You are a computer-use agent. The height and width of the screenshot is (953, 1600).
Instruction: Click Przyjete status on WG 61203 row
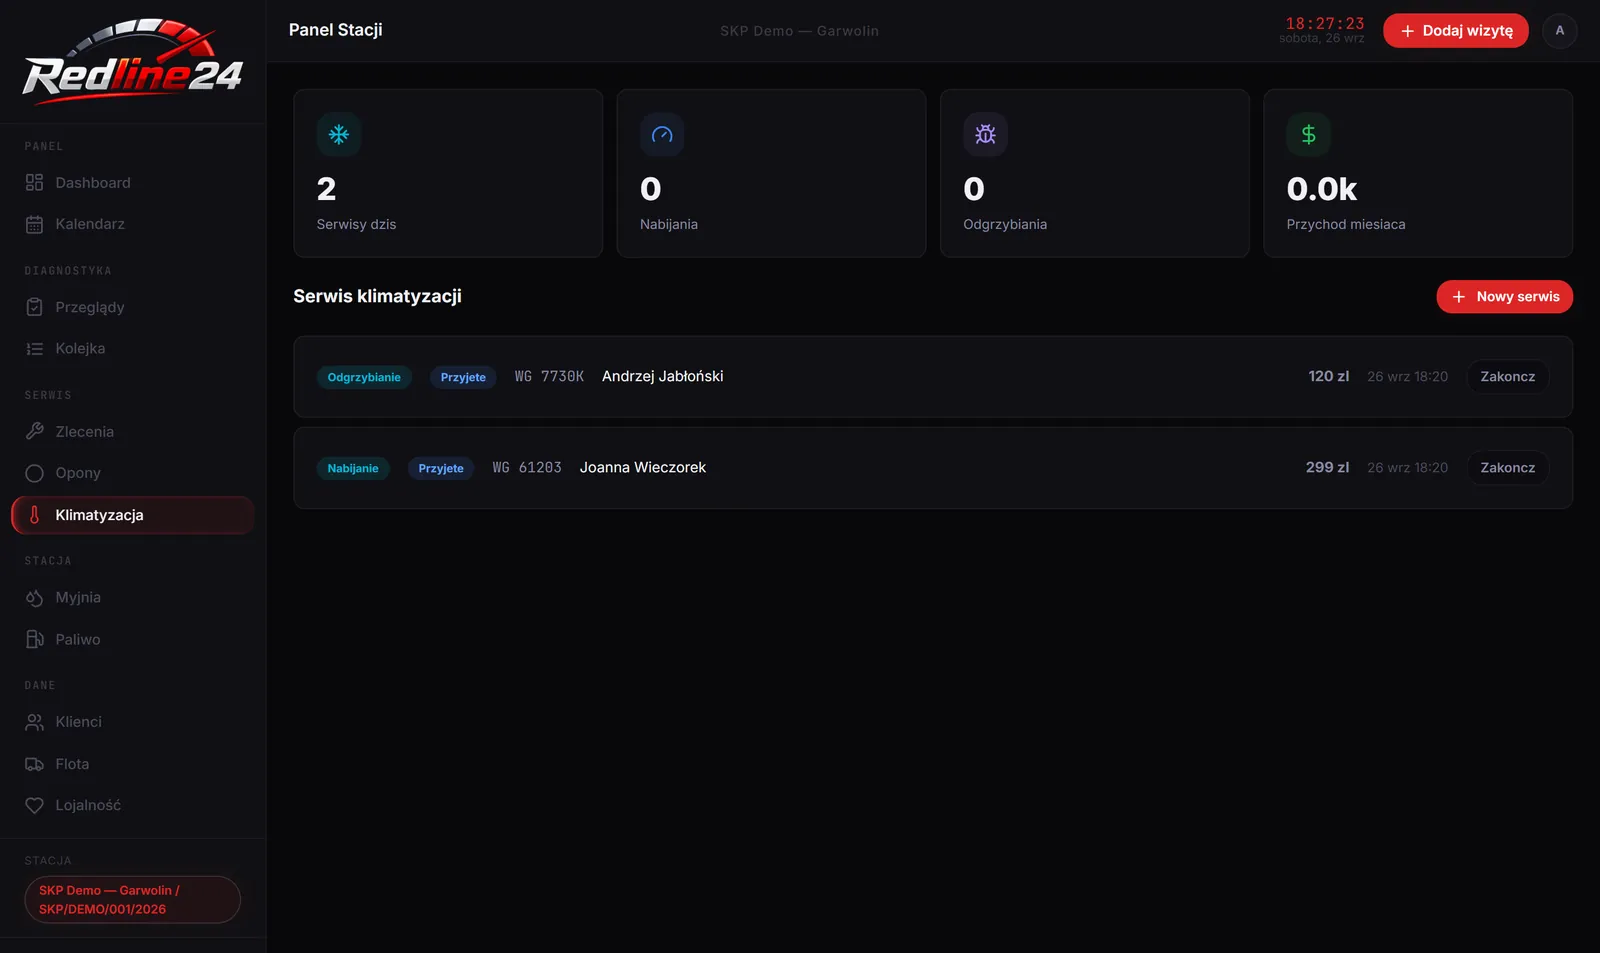click(441, 468)
